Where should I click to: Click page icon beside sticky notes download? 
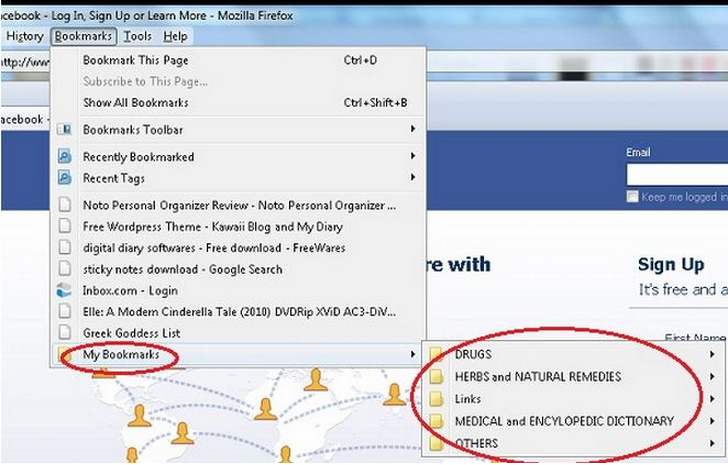click(65, 269)
